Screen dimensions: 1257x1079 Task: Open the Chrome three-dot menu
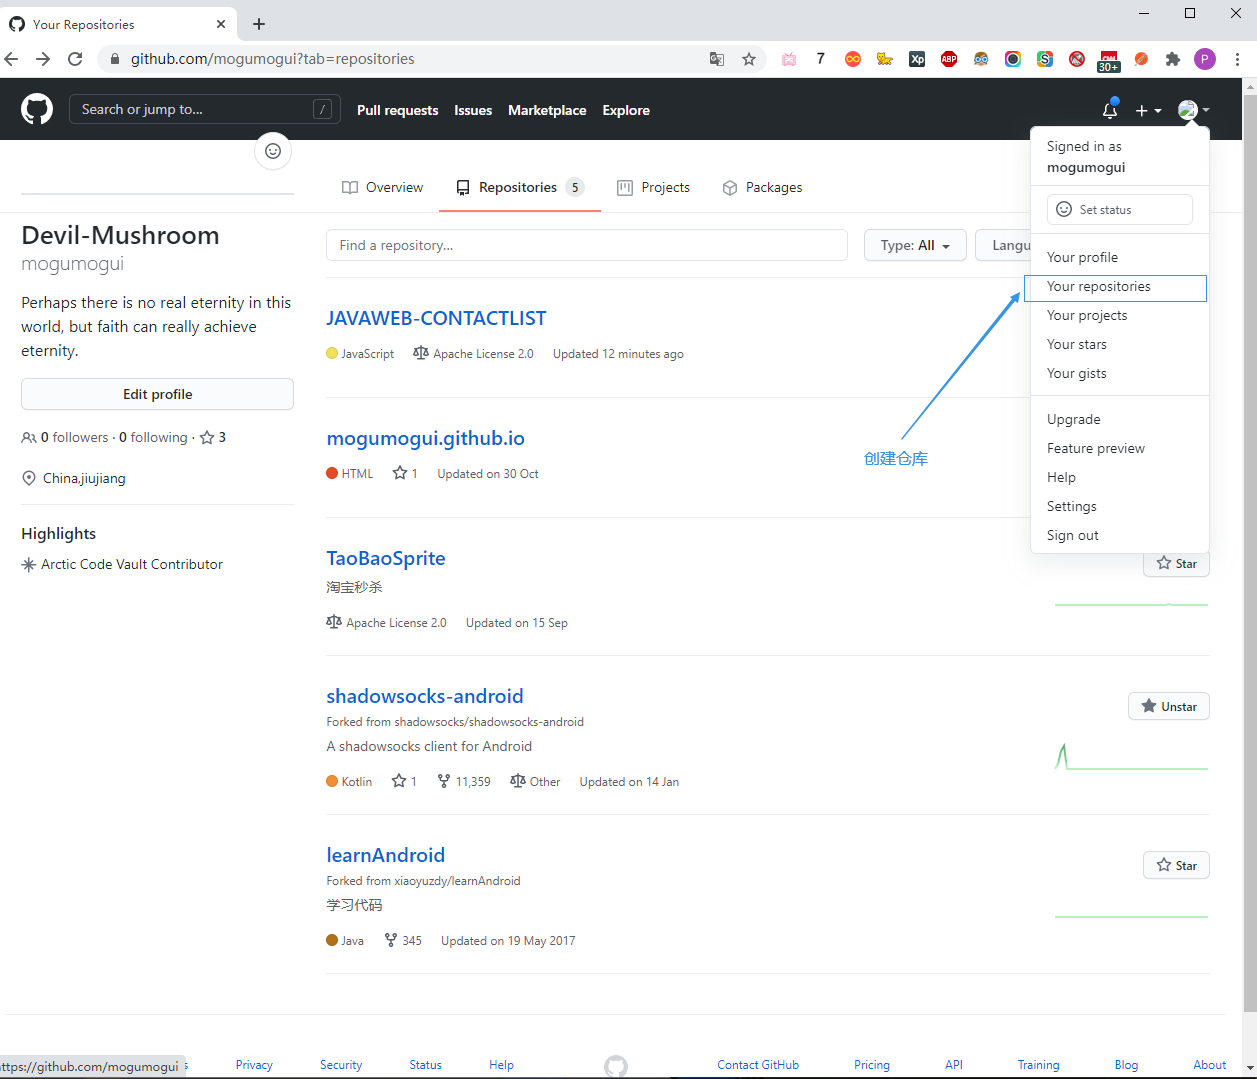(x=1237, y=59)
